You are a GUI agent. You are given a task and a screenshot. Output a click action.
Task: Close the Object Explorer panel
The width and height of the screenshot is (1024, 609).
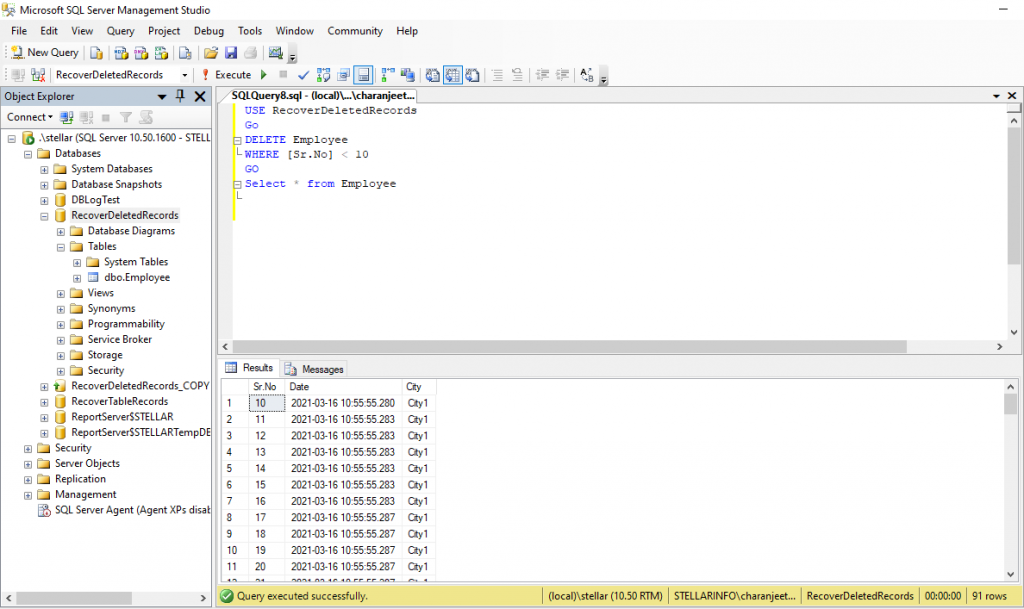[x=200, y=97]
